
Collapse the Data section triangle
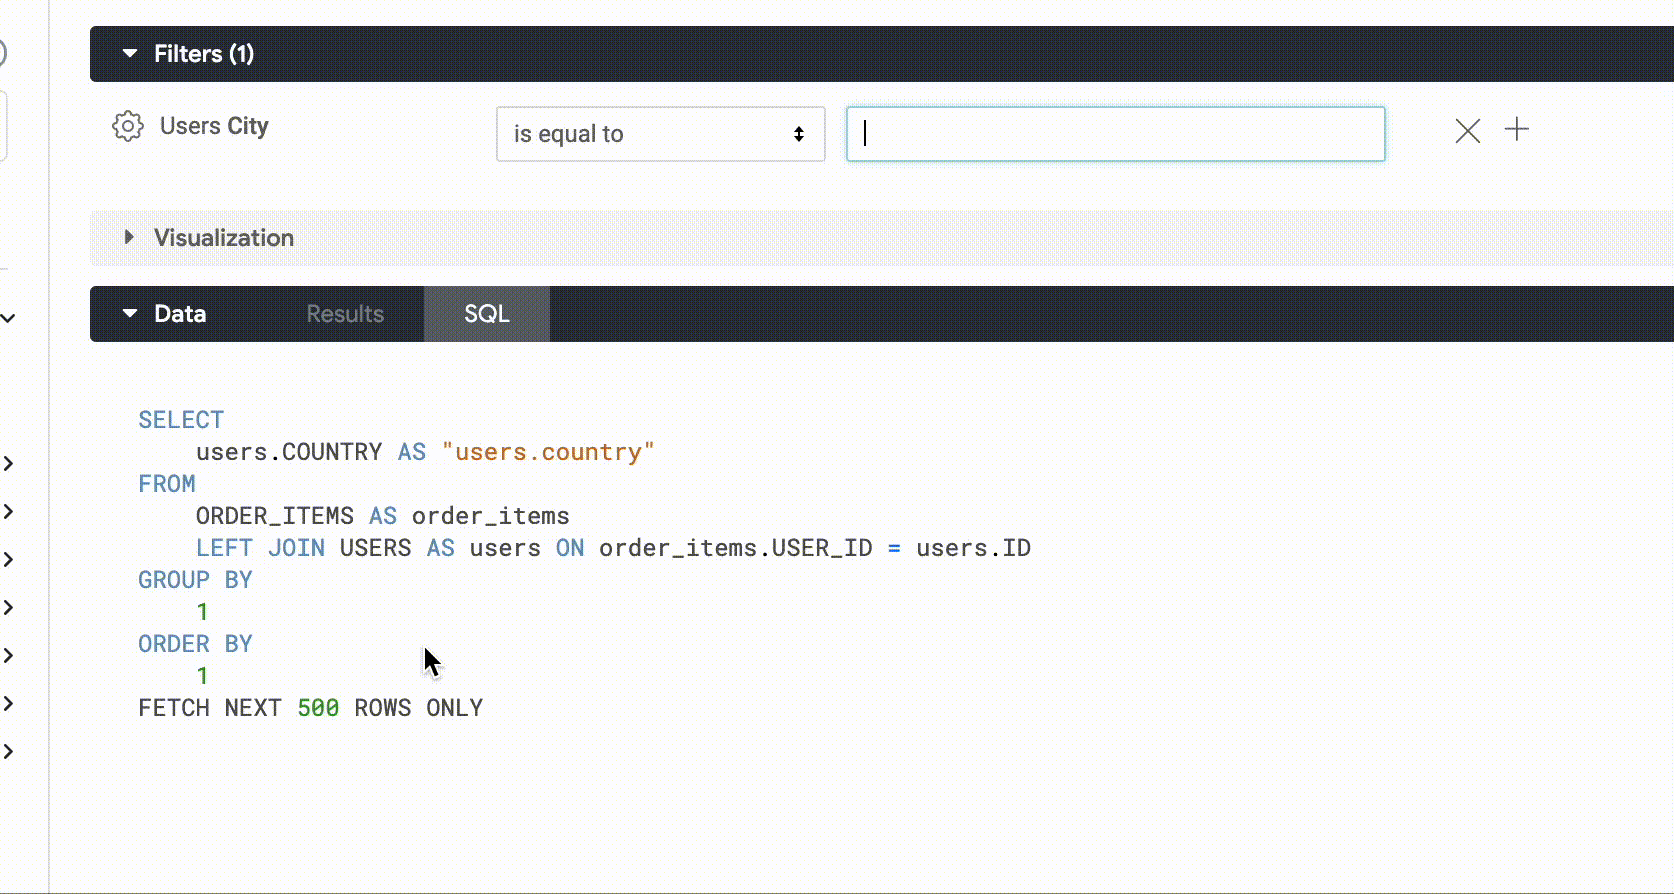click(130, 313)
